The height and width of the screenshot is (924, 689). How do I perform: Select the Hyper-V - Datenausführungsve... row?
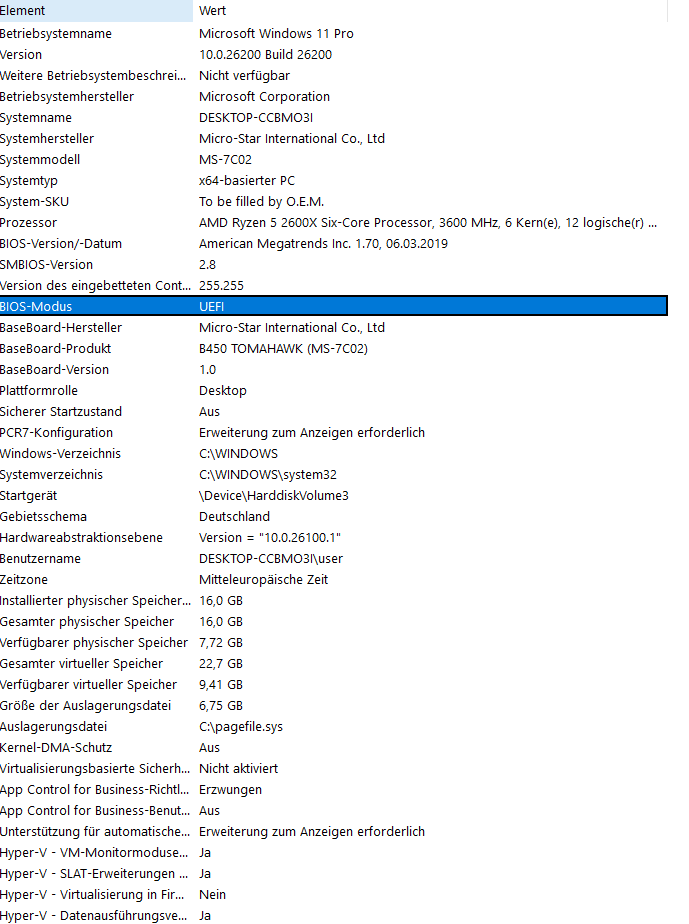(x=334, y=915)
